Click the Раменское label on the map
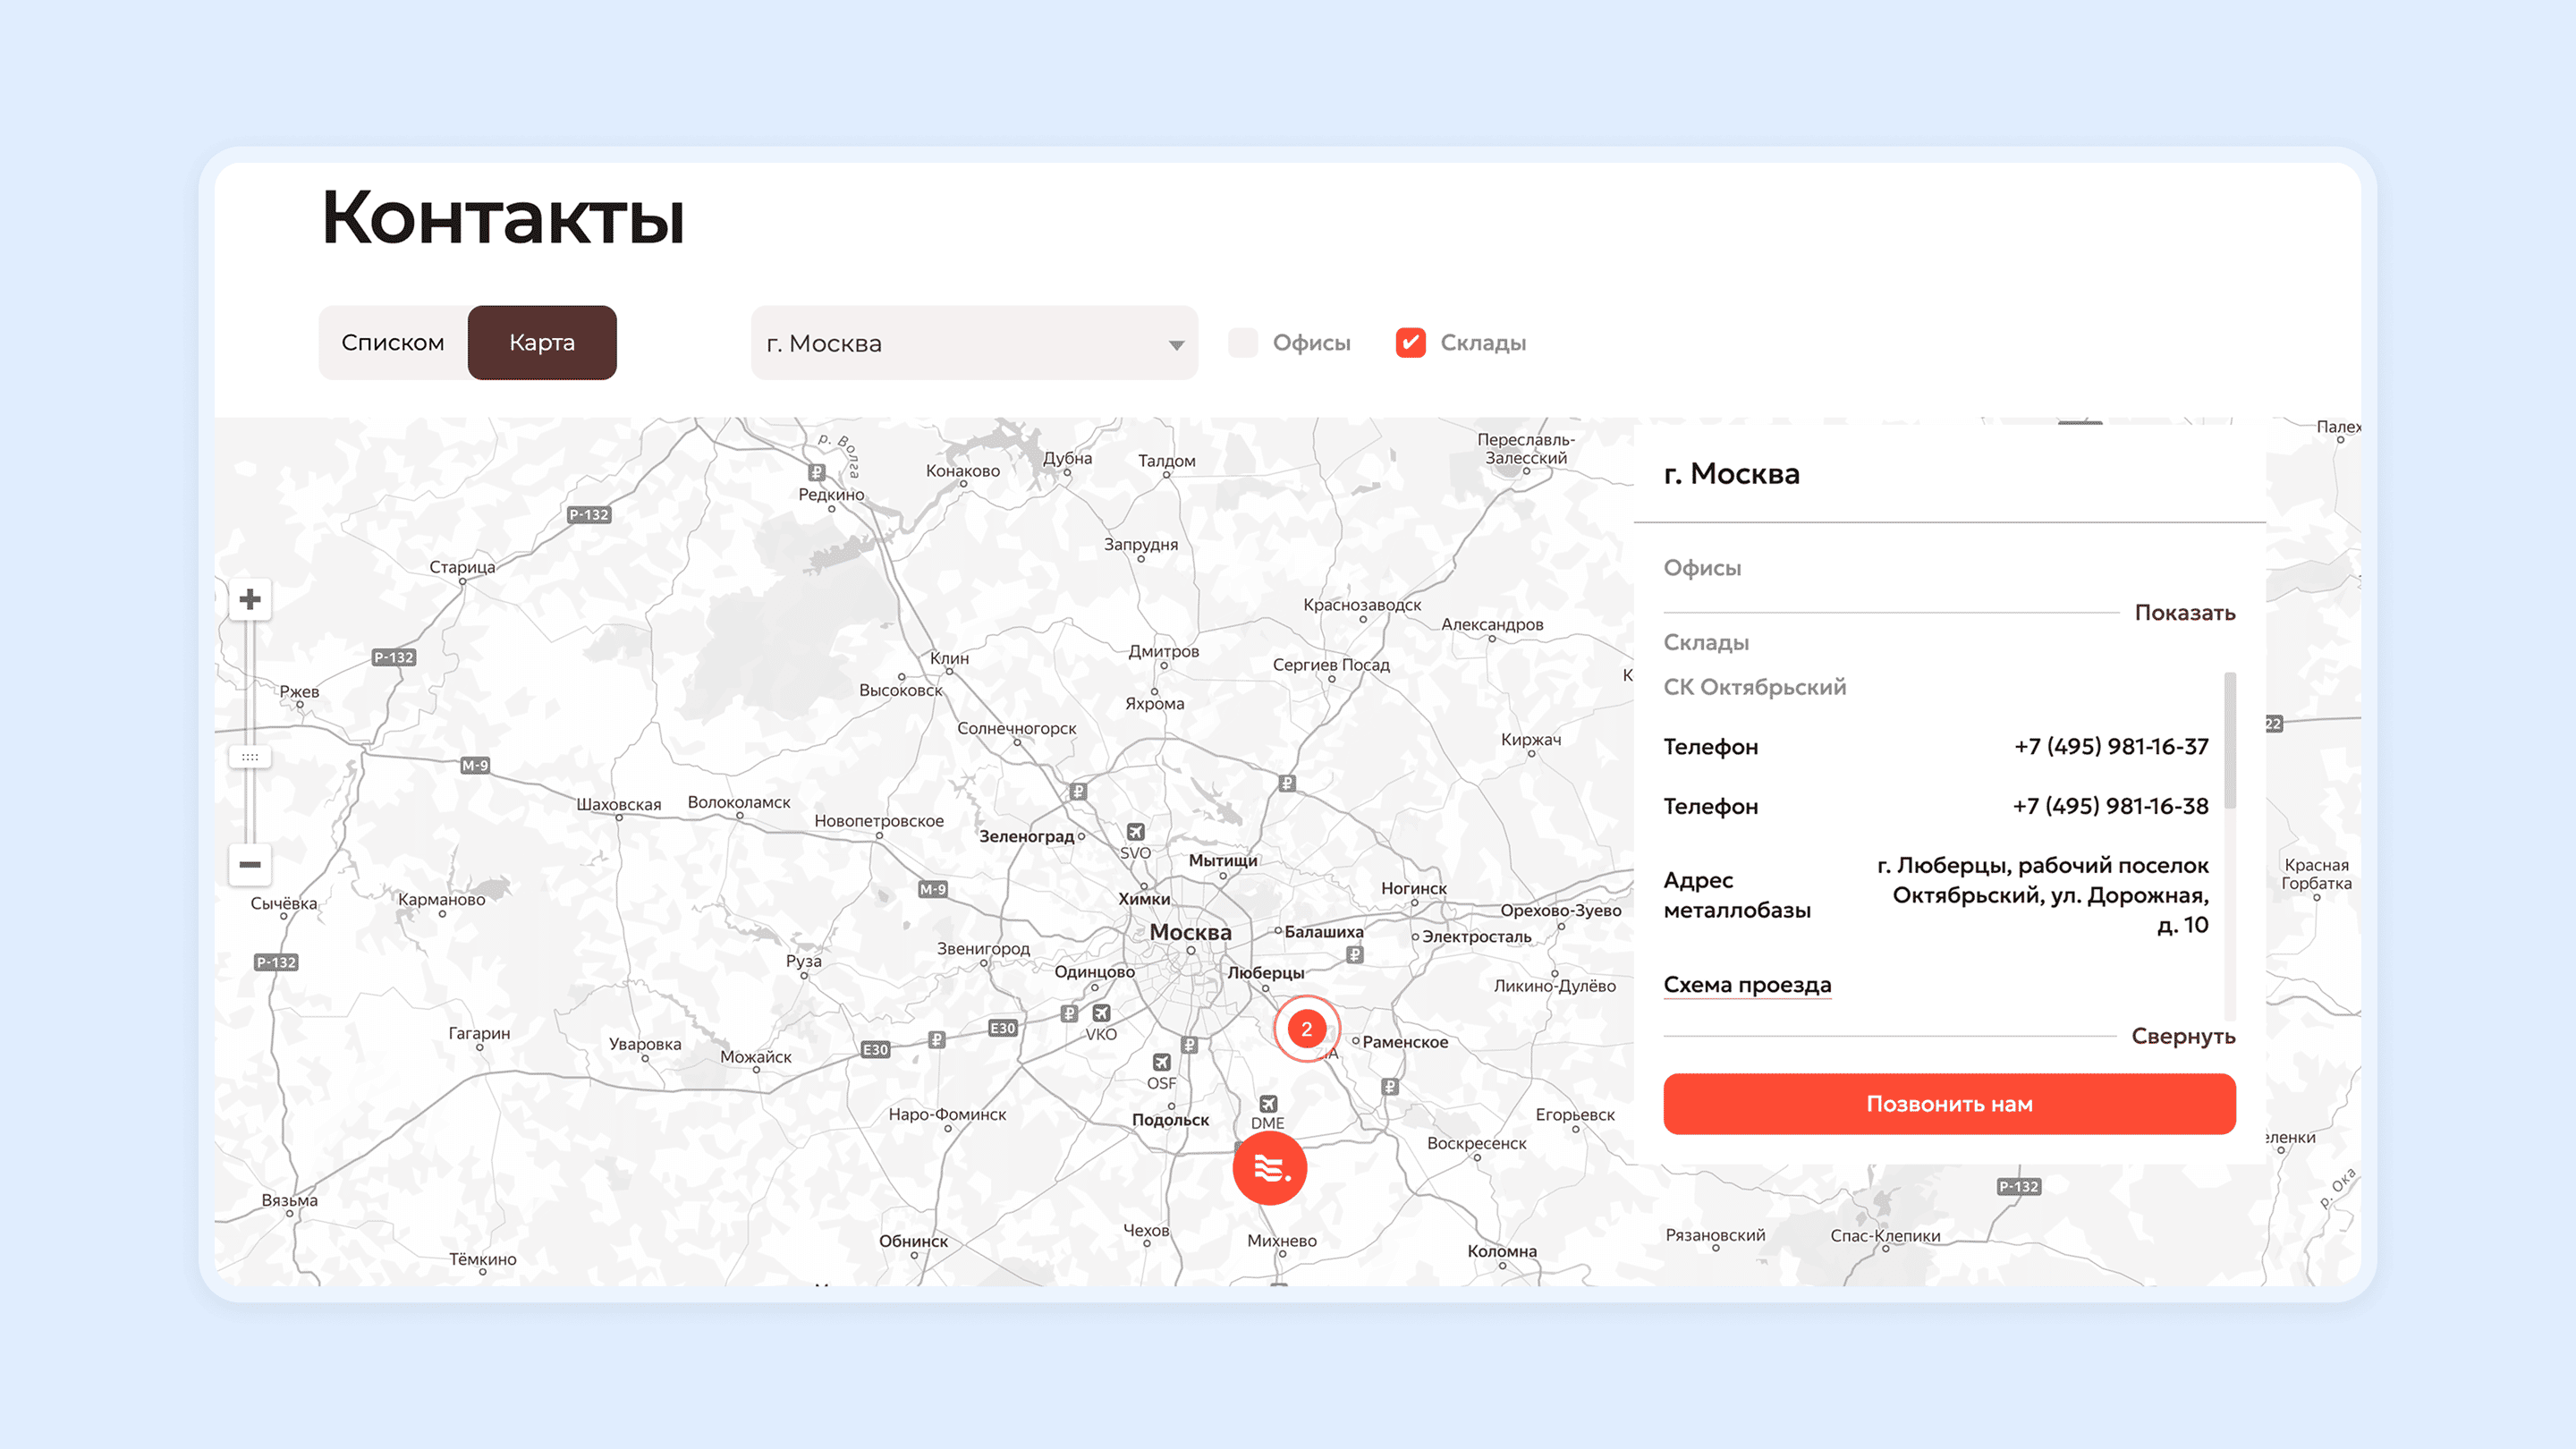 coord(1405,1042)
